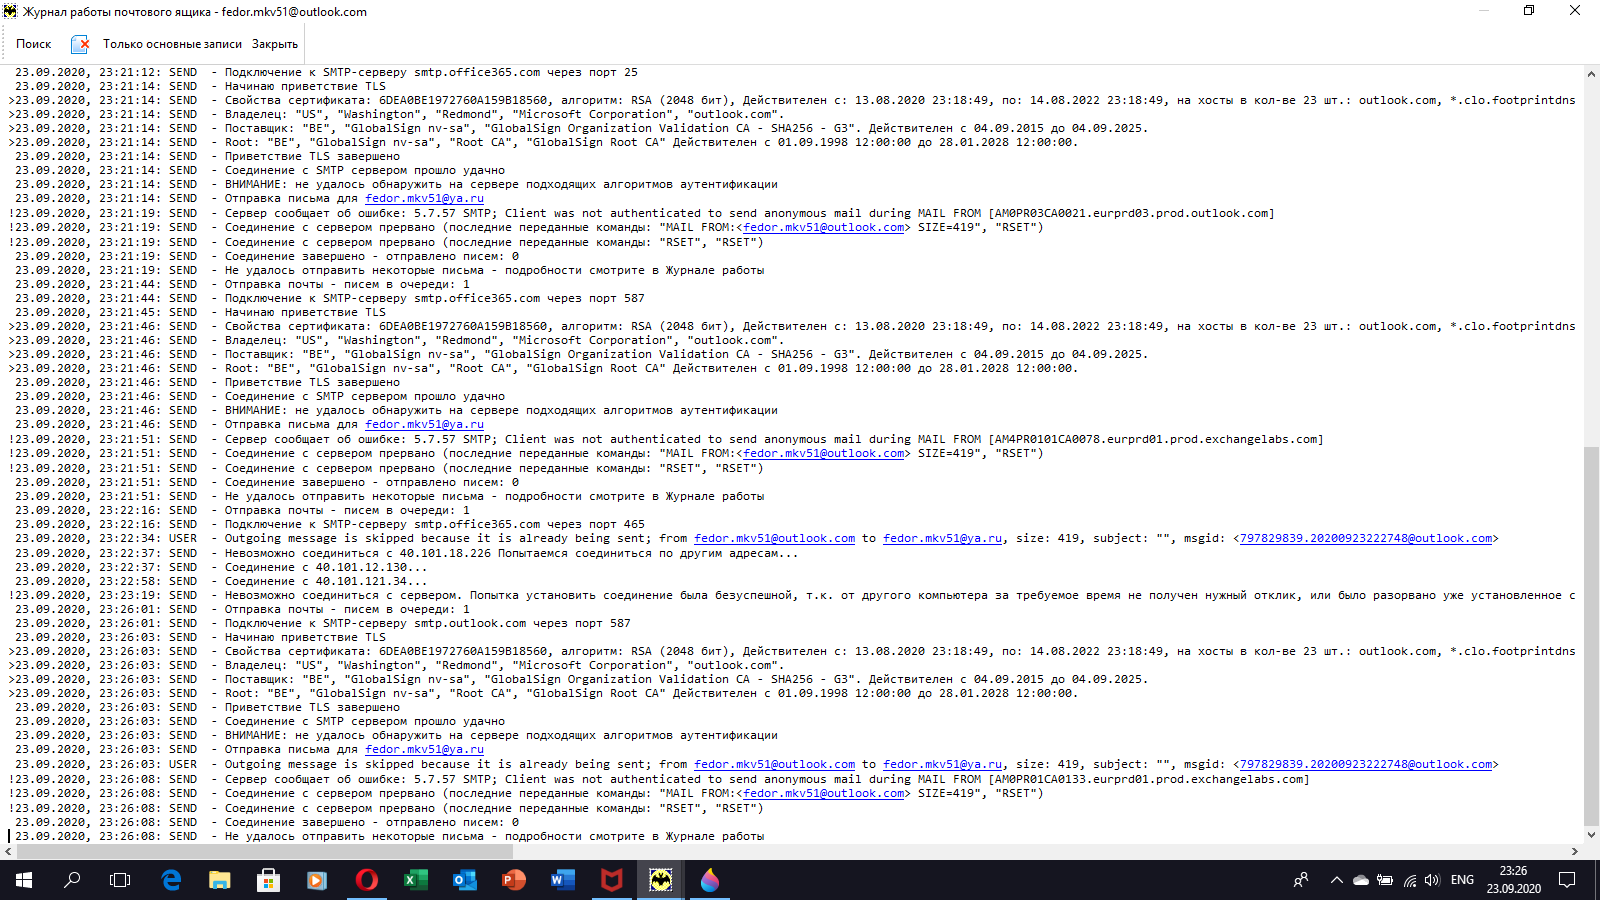Click the MAIL FROM outlook.com link at 23:21:51

pos(824,453)
